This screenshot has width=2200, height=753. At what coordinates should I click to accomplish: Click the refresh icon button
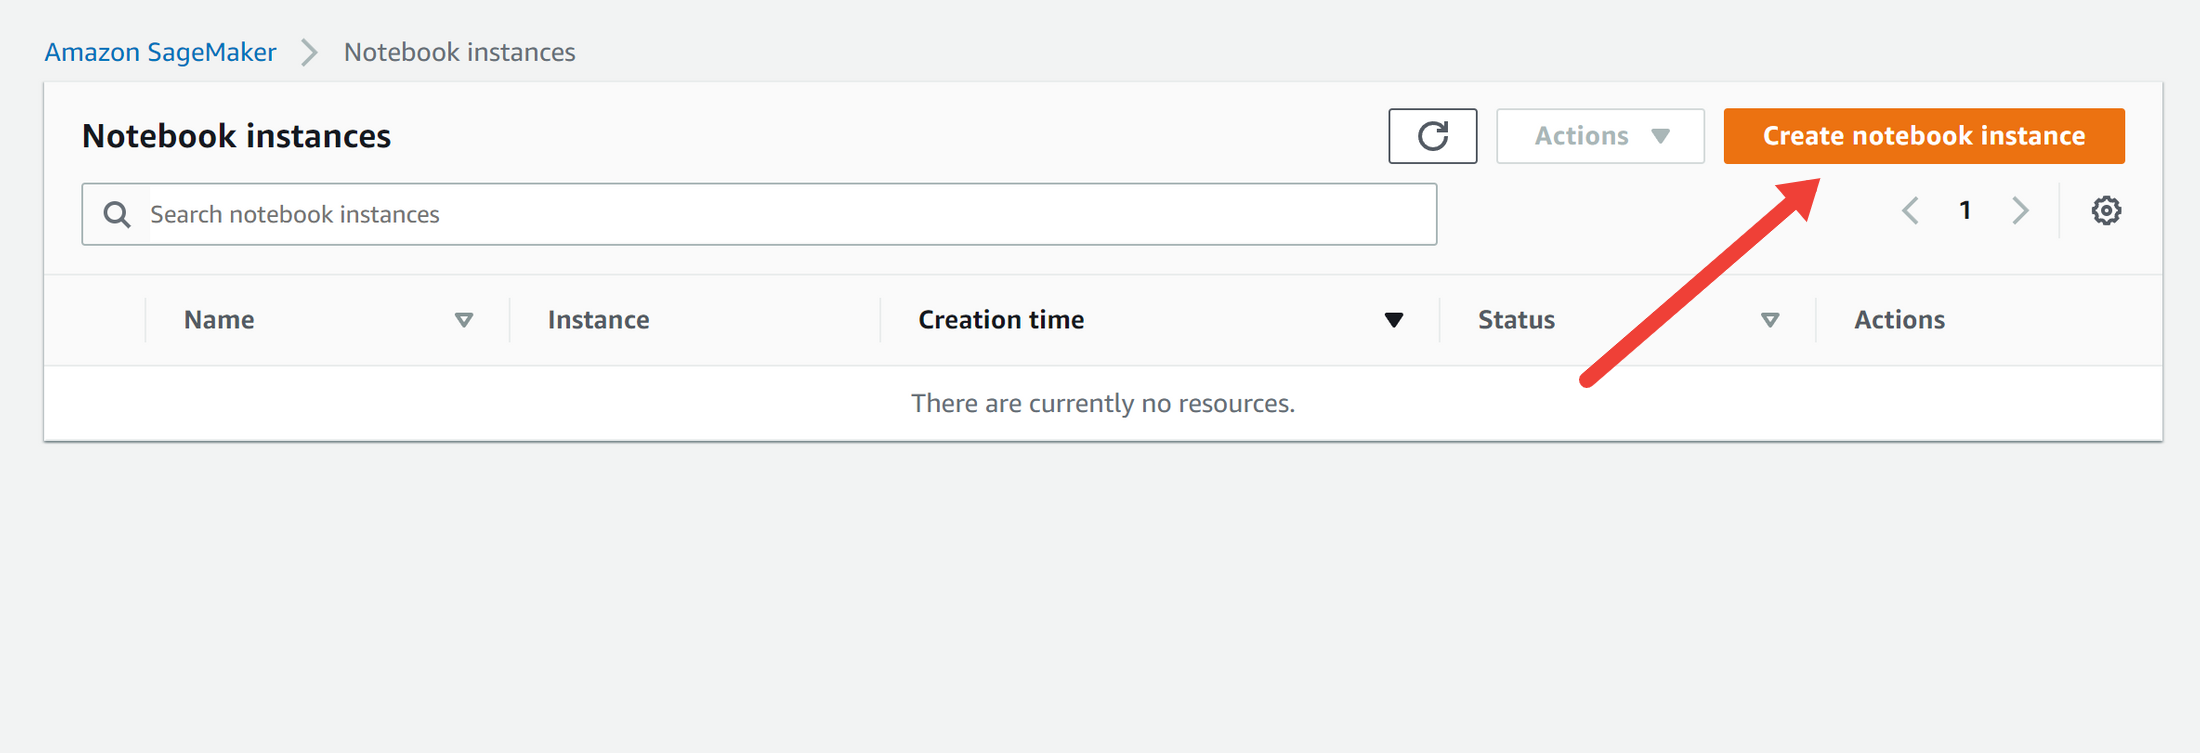[x=1432, y=136]
